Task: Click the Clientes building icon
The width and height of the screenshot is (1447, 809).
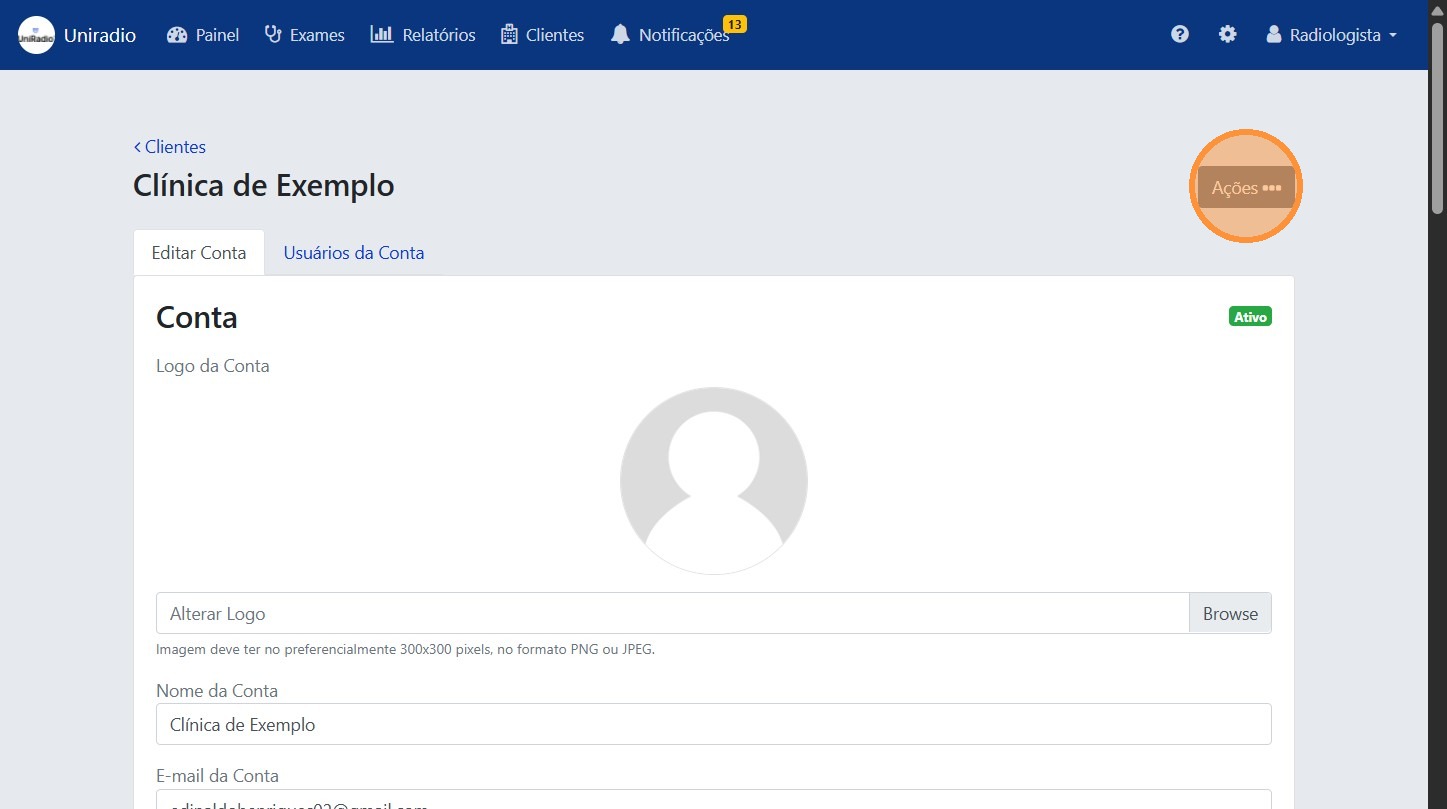Action: tap(509, 35)
